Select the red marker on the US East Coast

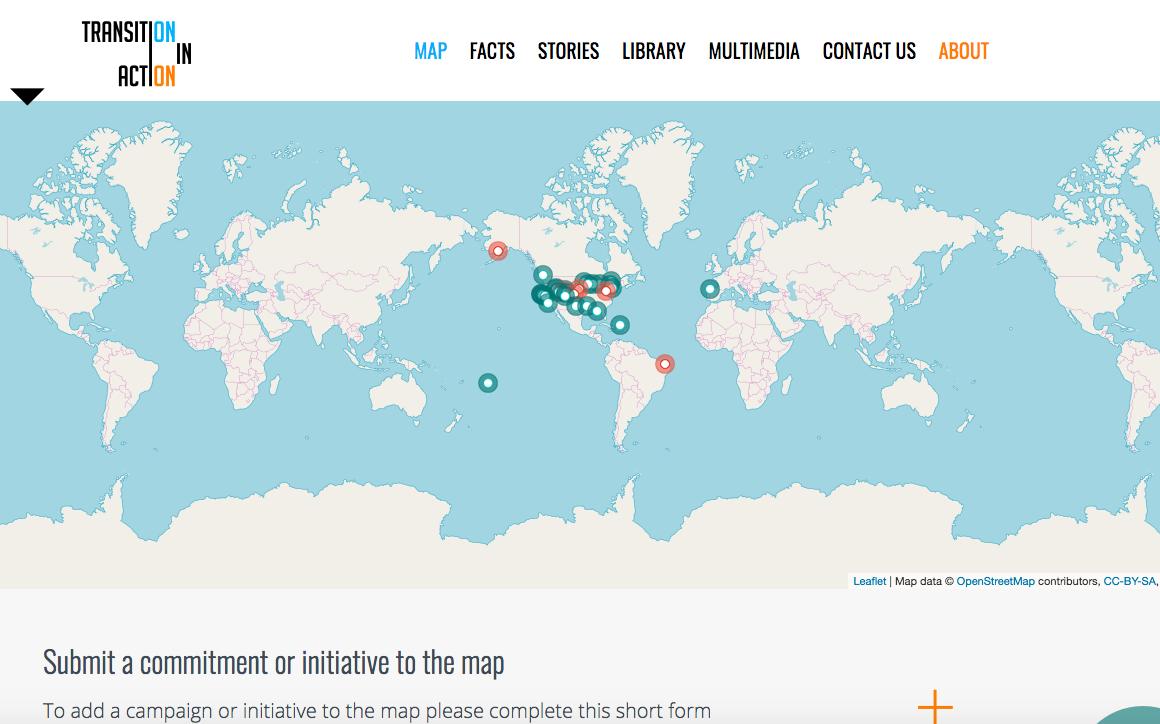(606, 291)
